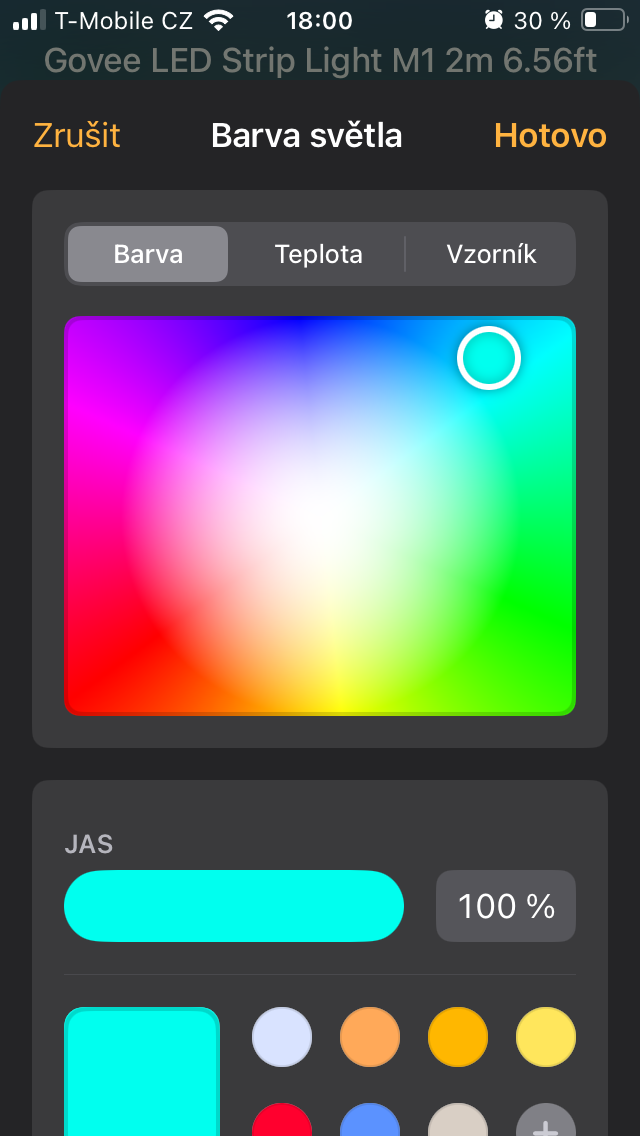The image size is (640, 1136).
Task: Select the beige preset swatch
Action: click(458, 1120)
